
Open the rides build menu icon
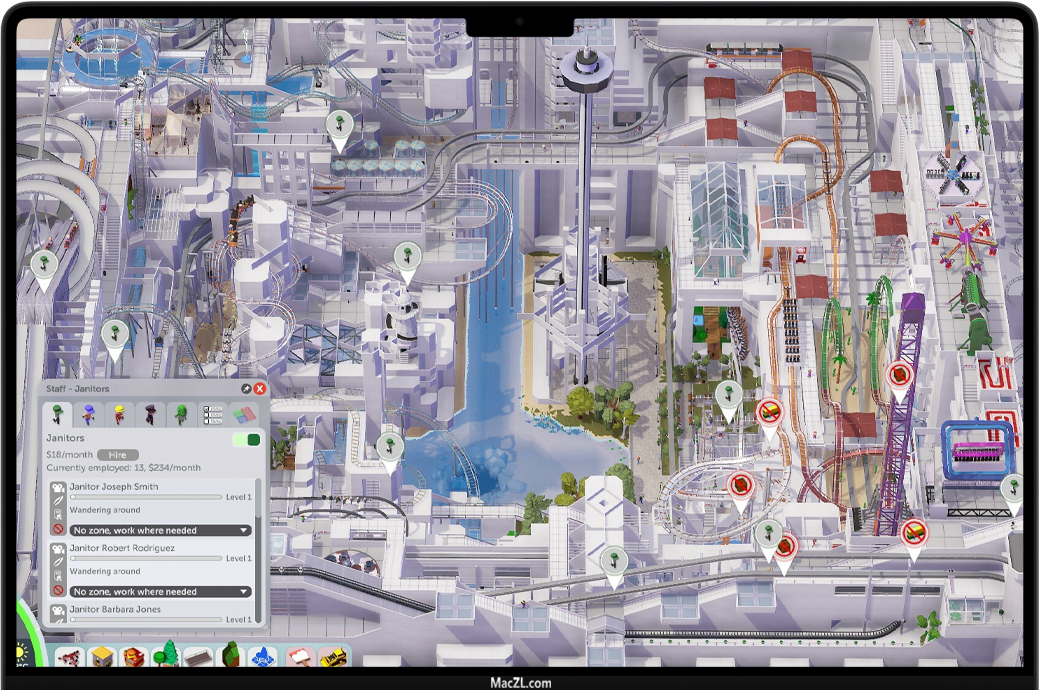69,657
